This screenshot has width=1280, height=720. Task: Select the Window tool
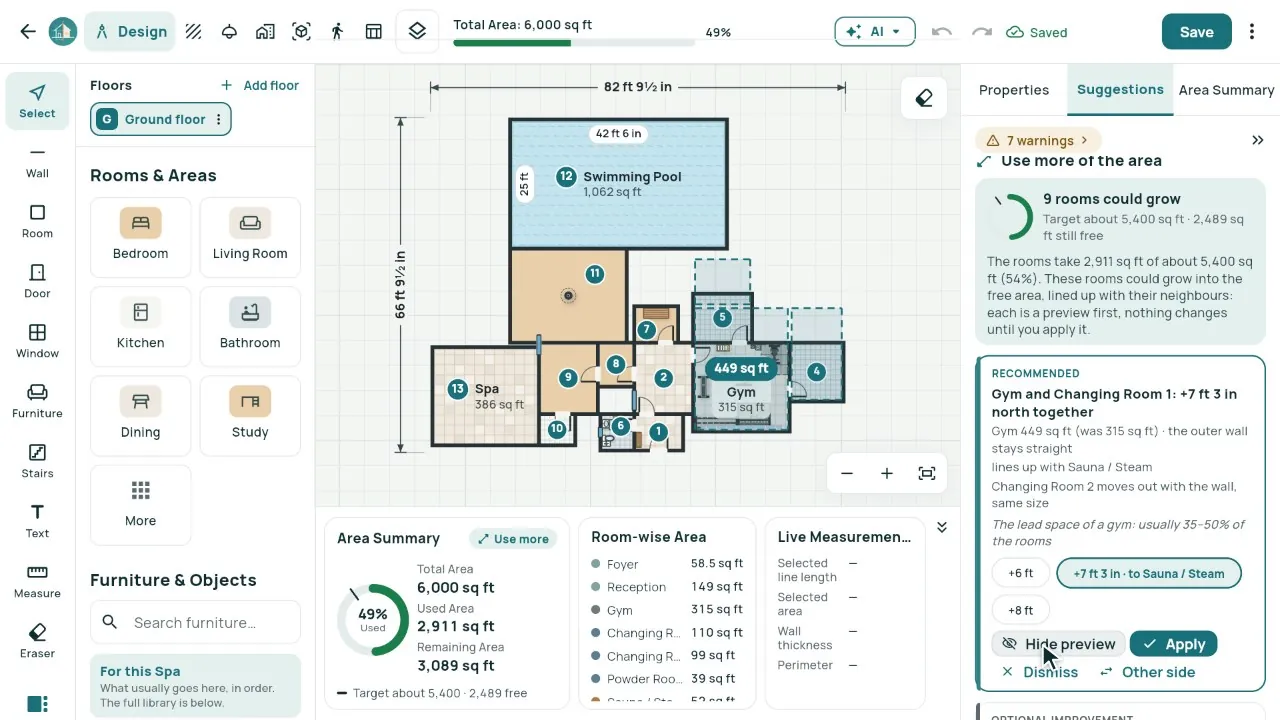37,340
